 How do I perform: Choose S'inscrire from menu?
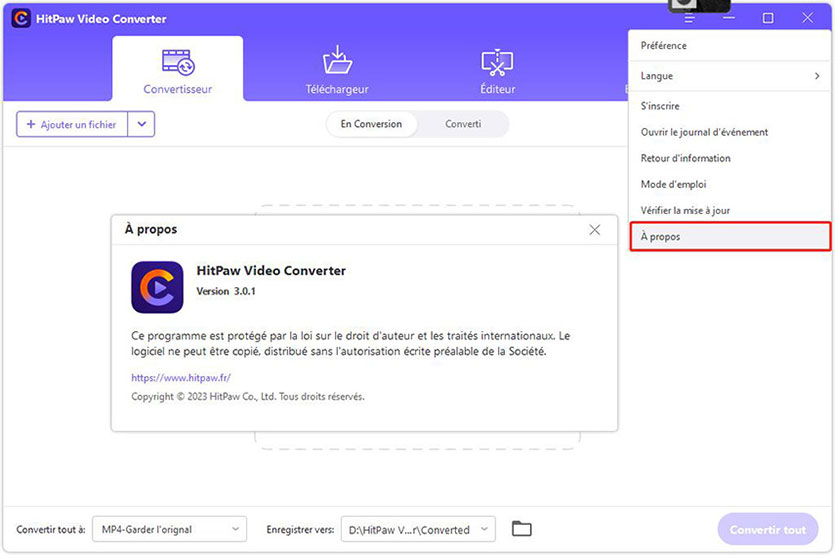click(x=729, y=106)
